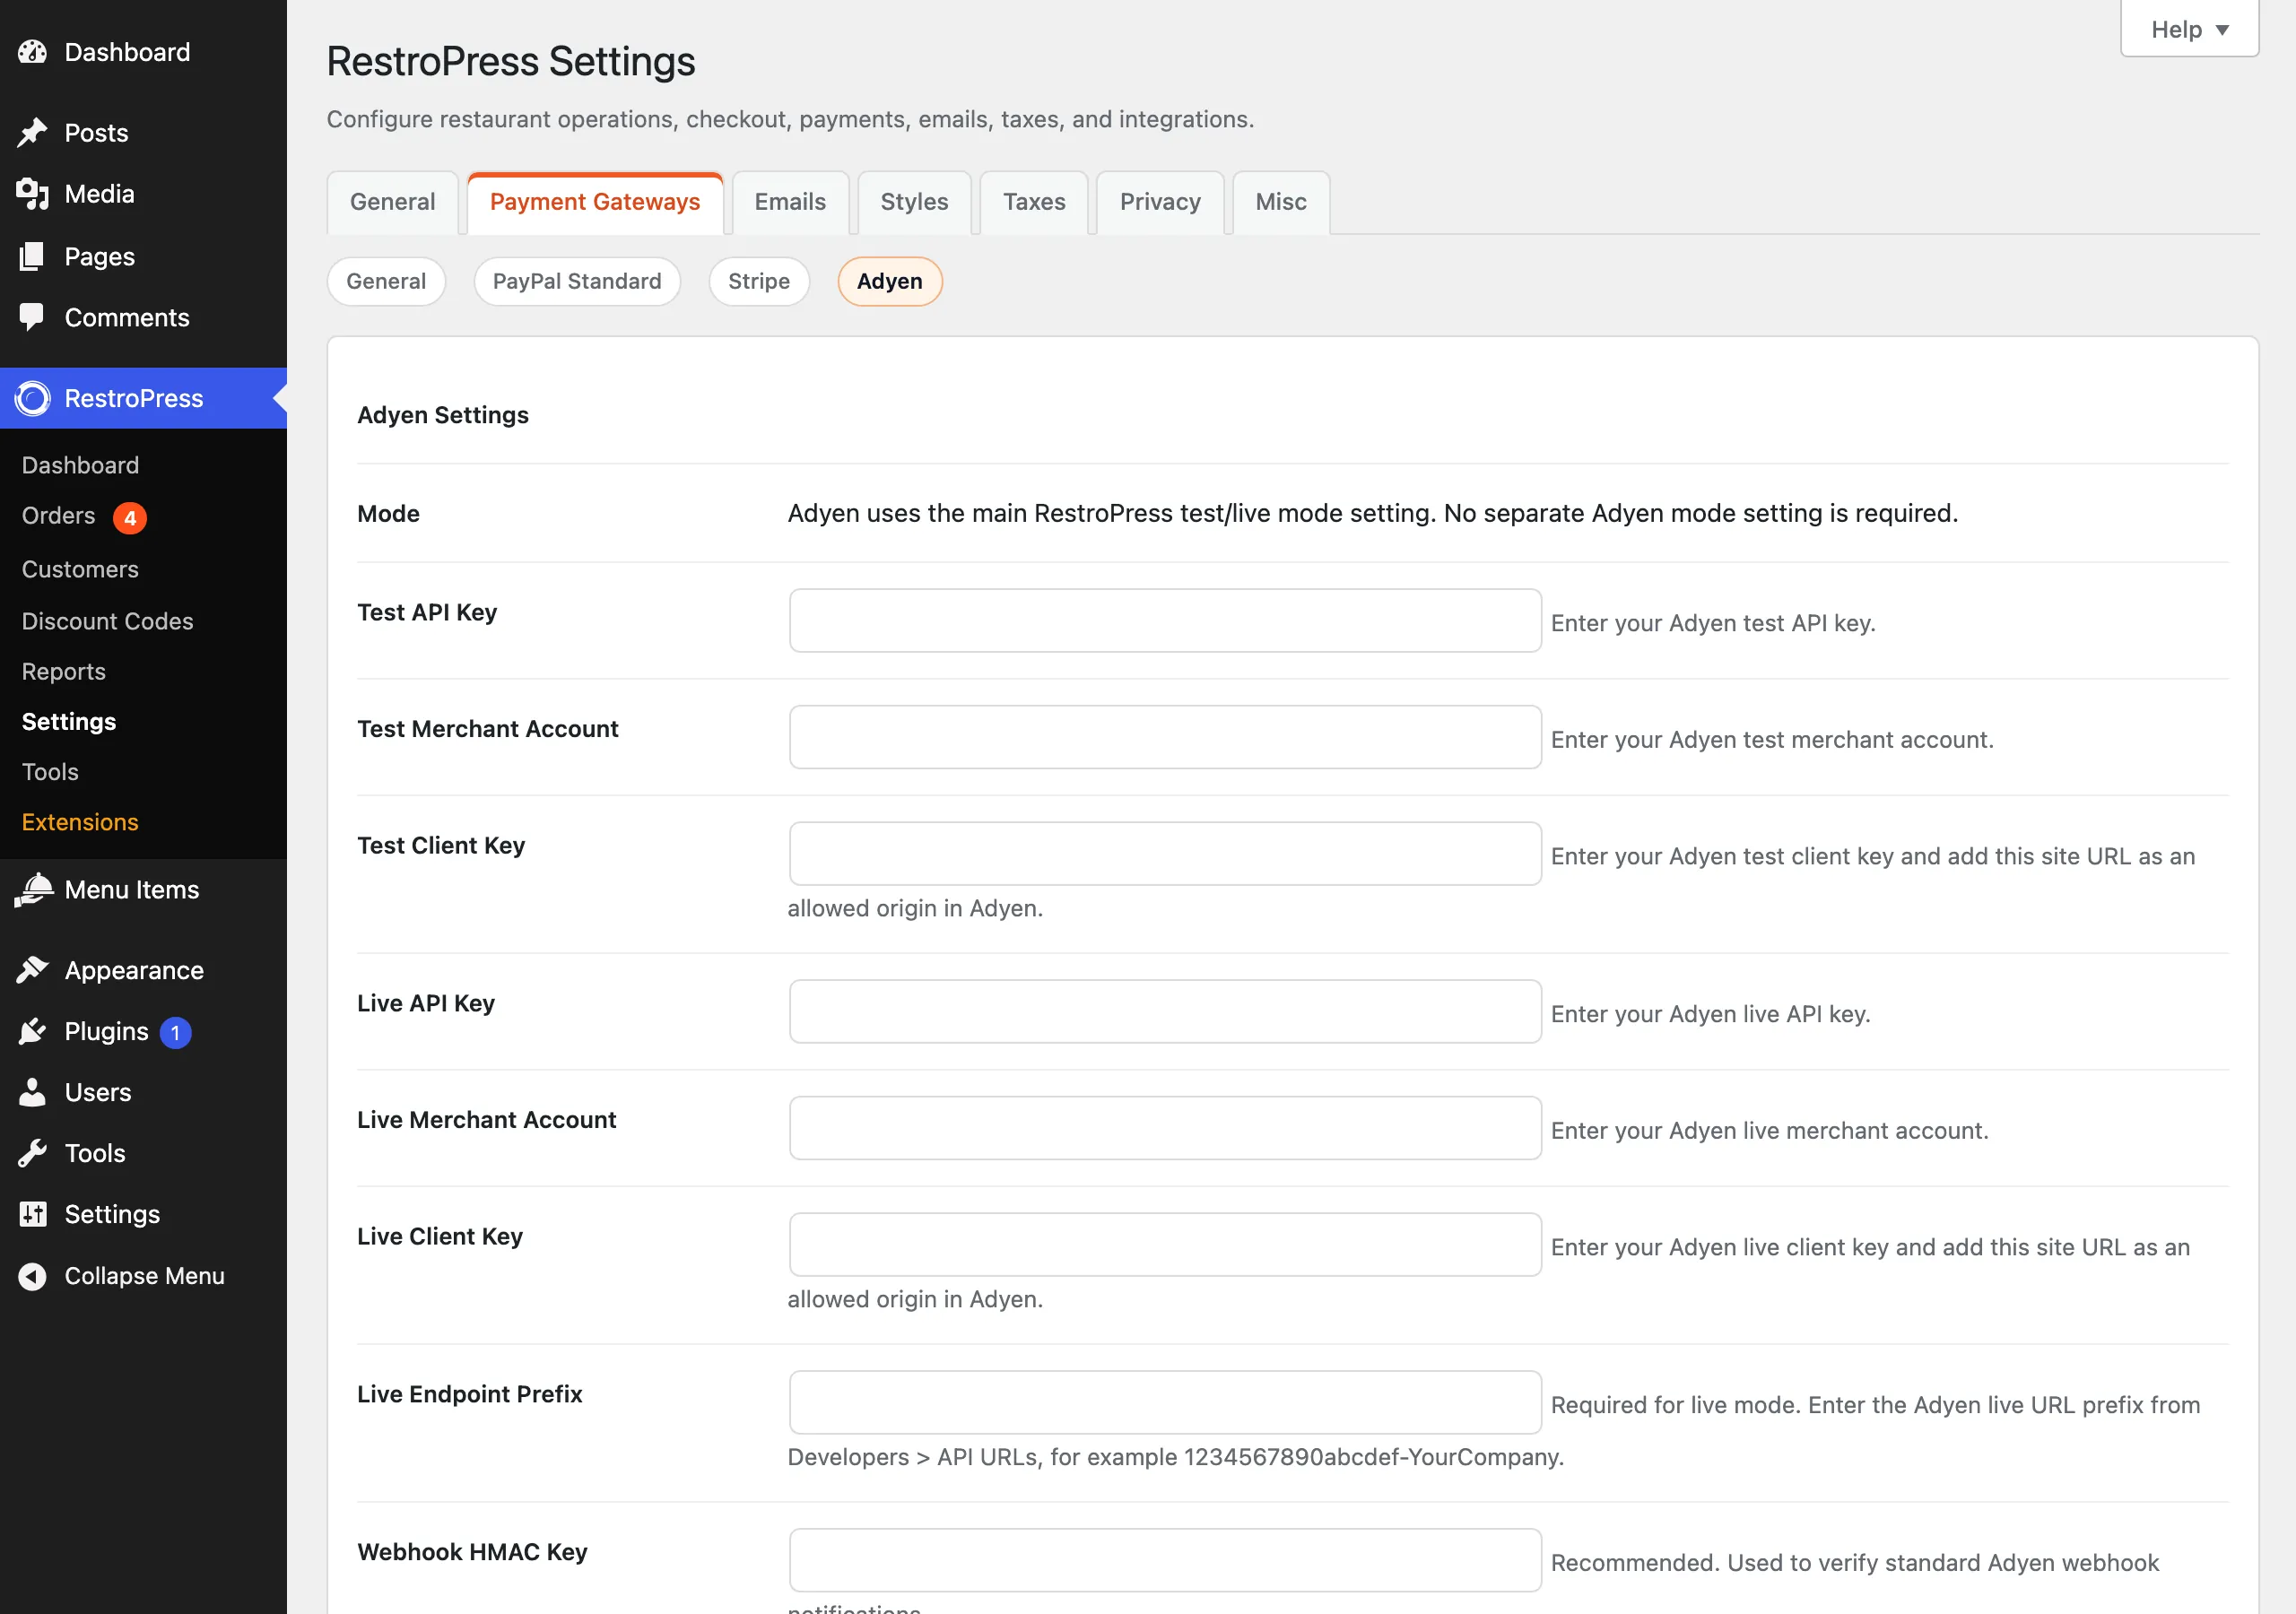Focus the Live Client Key field
The height and width of the screenshot is (1614, 2296).
[1165, 1245]
